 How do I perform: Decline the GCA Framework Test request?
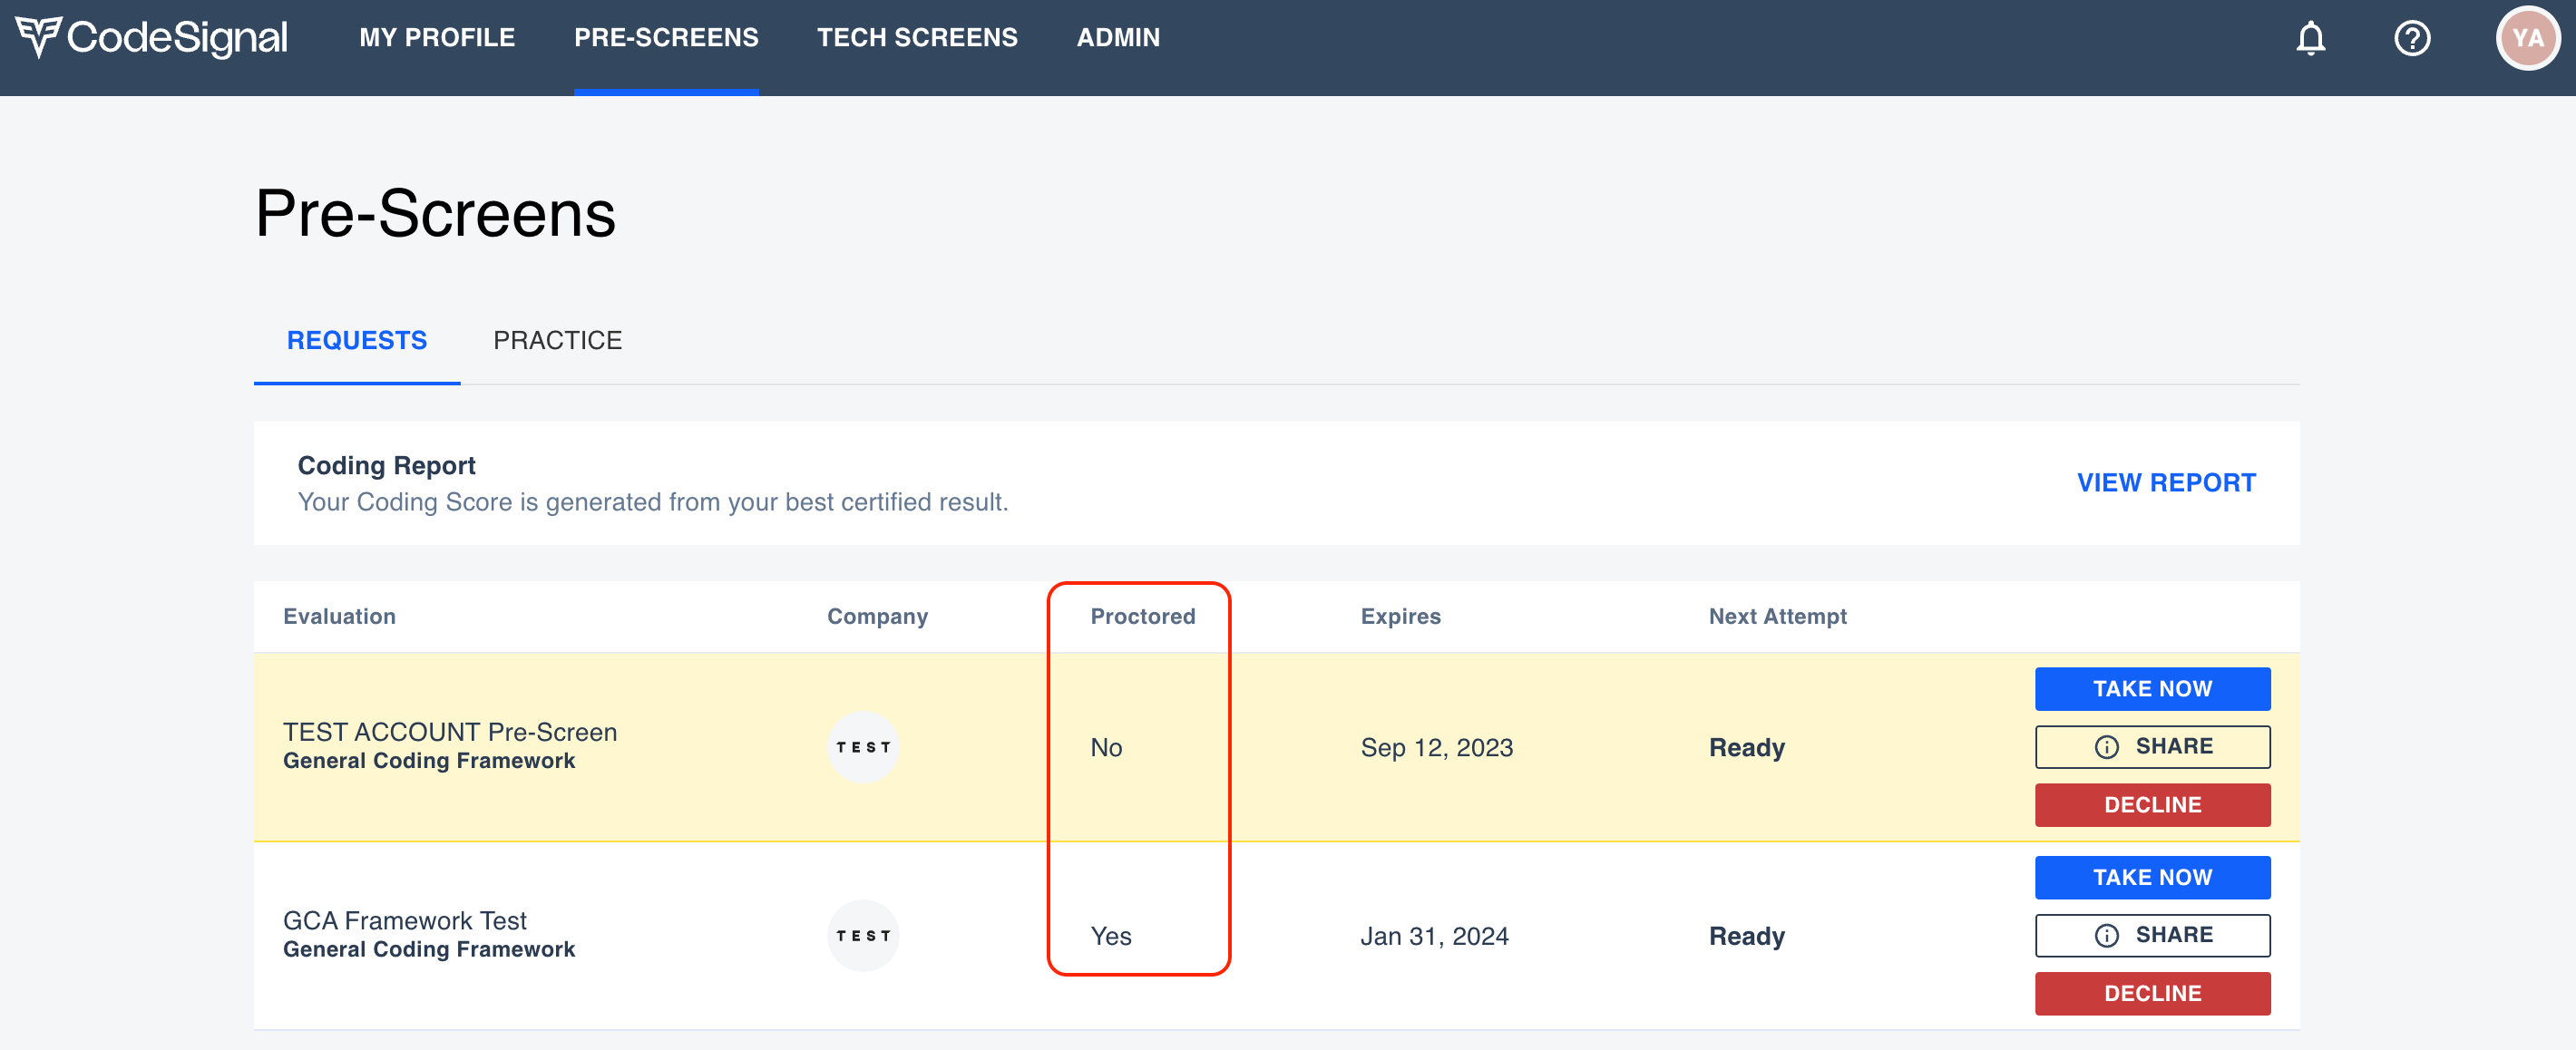click(2152, 993)
